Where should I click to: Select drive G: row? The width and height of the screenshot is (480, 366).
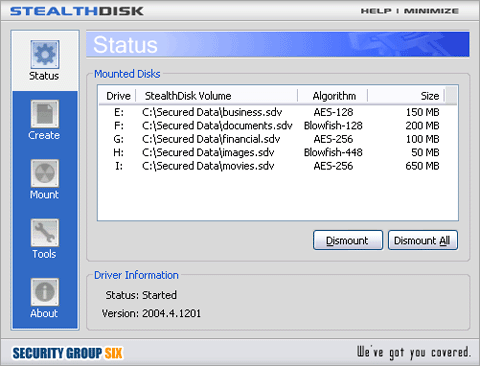pos(277,139)
